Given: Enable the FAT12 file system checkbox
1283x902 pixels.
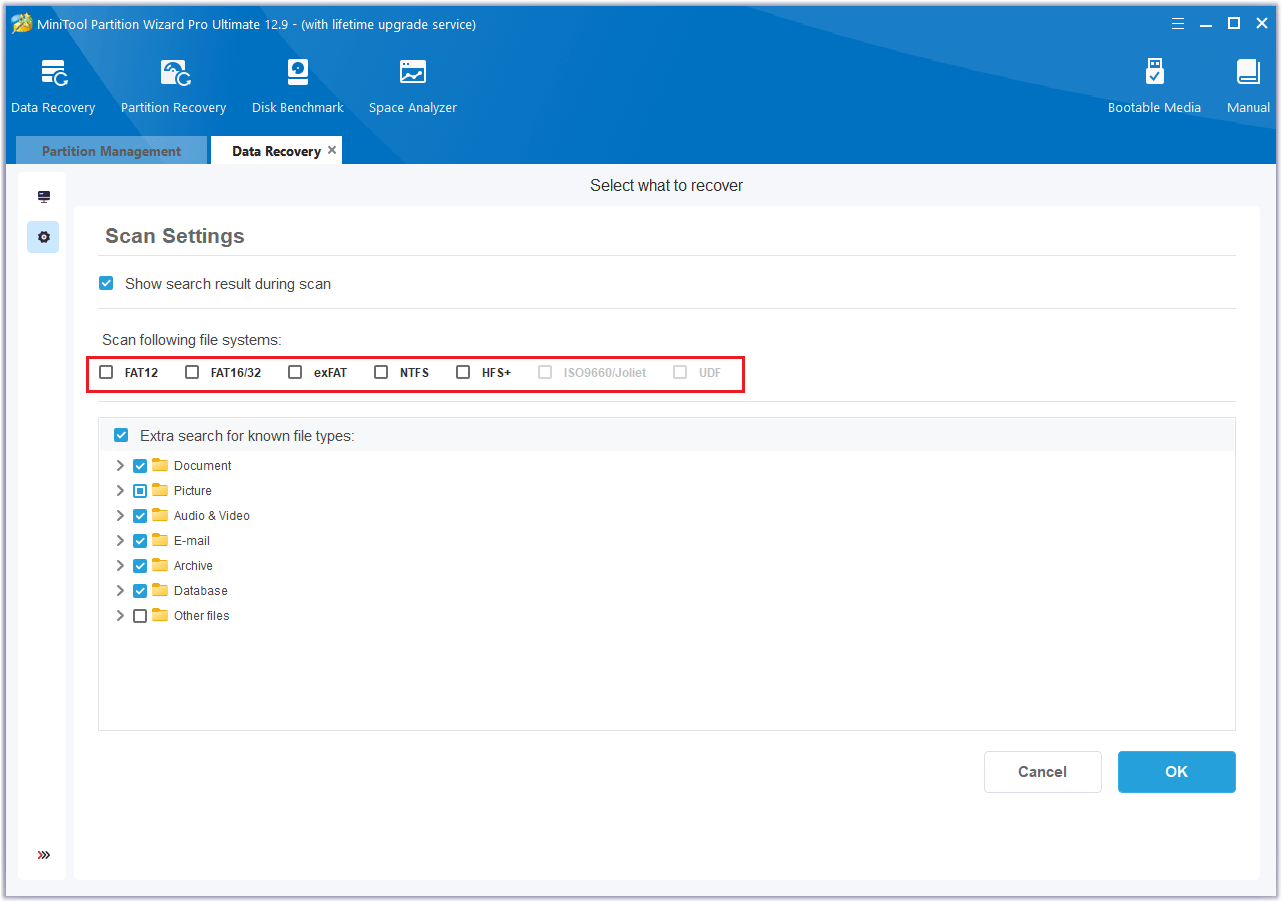Looking at the screenshot, I should [x=106, y=372].
